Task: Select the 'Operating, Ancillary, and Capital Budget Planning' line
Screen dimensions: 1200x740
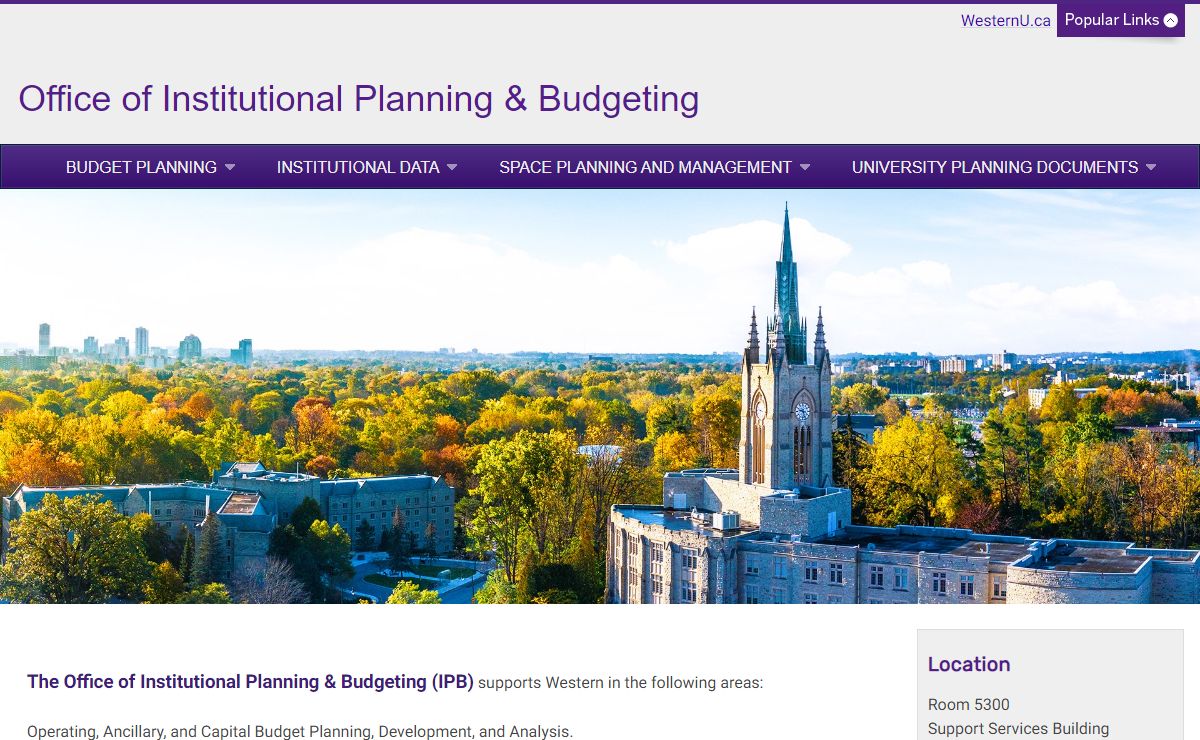Action: tap(300, 731)
